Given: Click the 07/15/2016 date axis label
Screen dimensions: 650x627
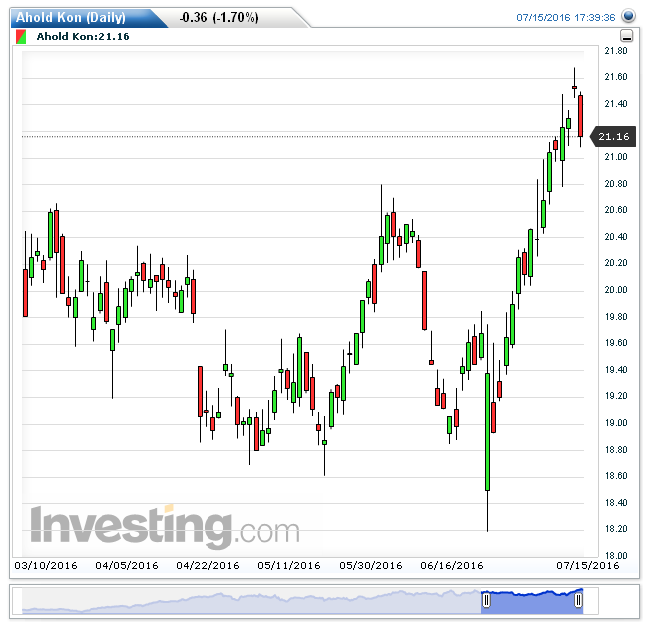Looking at the screenshot, I should (588, 565).
